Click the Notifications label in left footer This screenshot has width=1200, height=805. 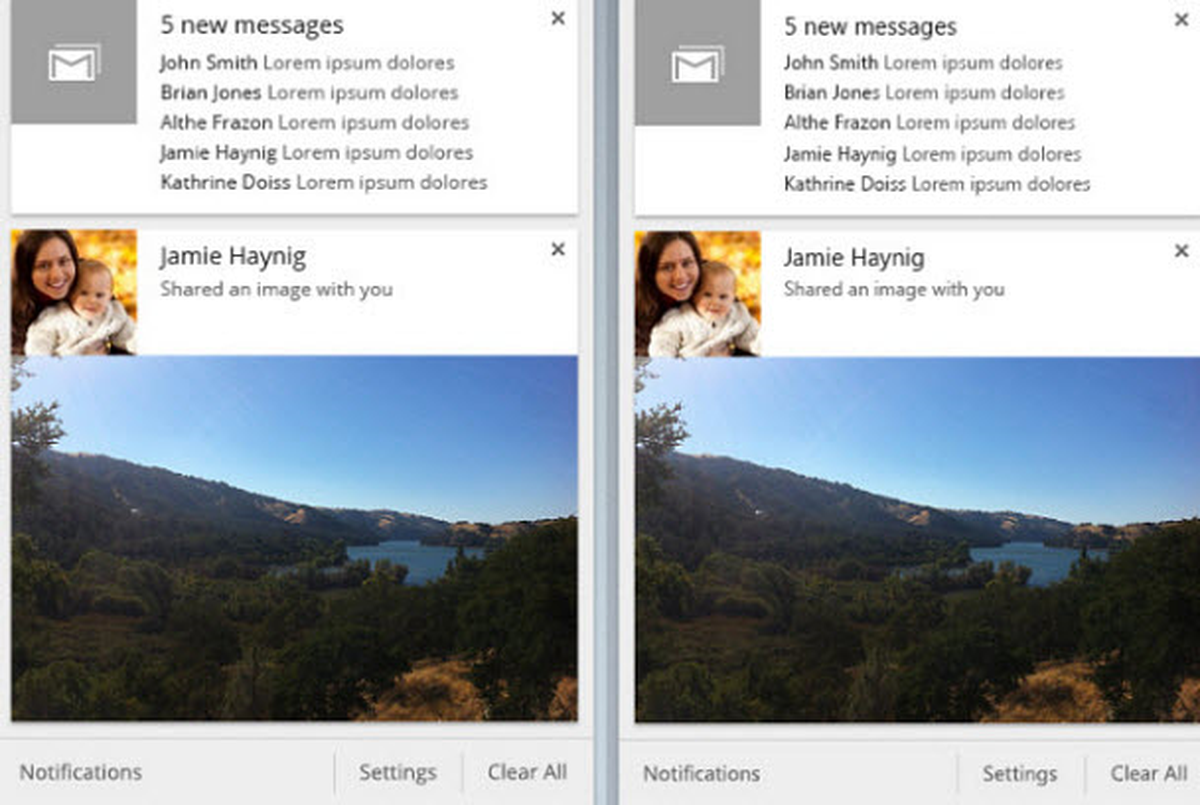(81, 772)
